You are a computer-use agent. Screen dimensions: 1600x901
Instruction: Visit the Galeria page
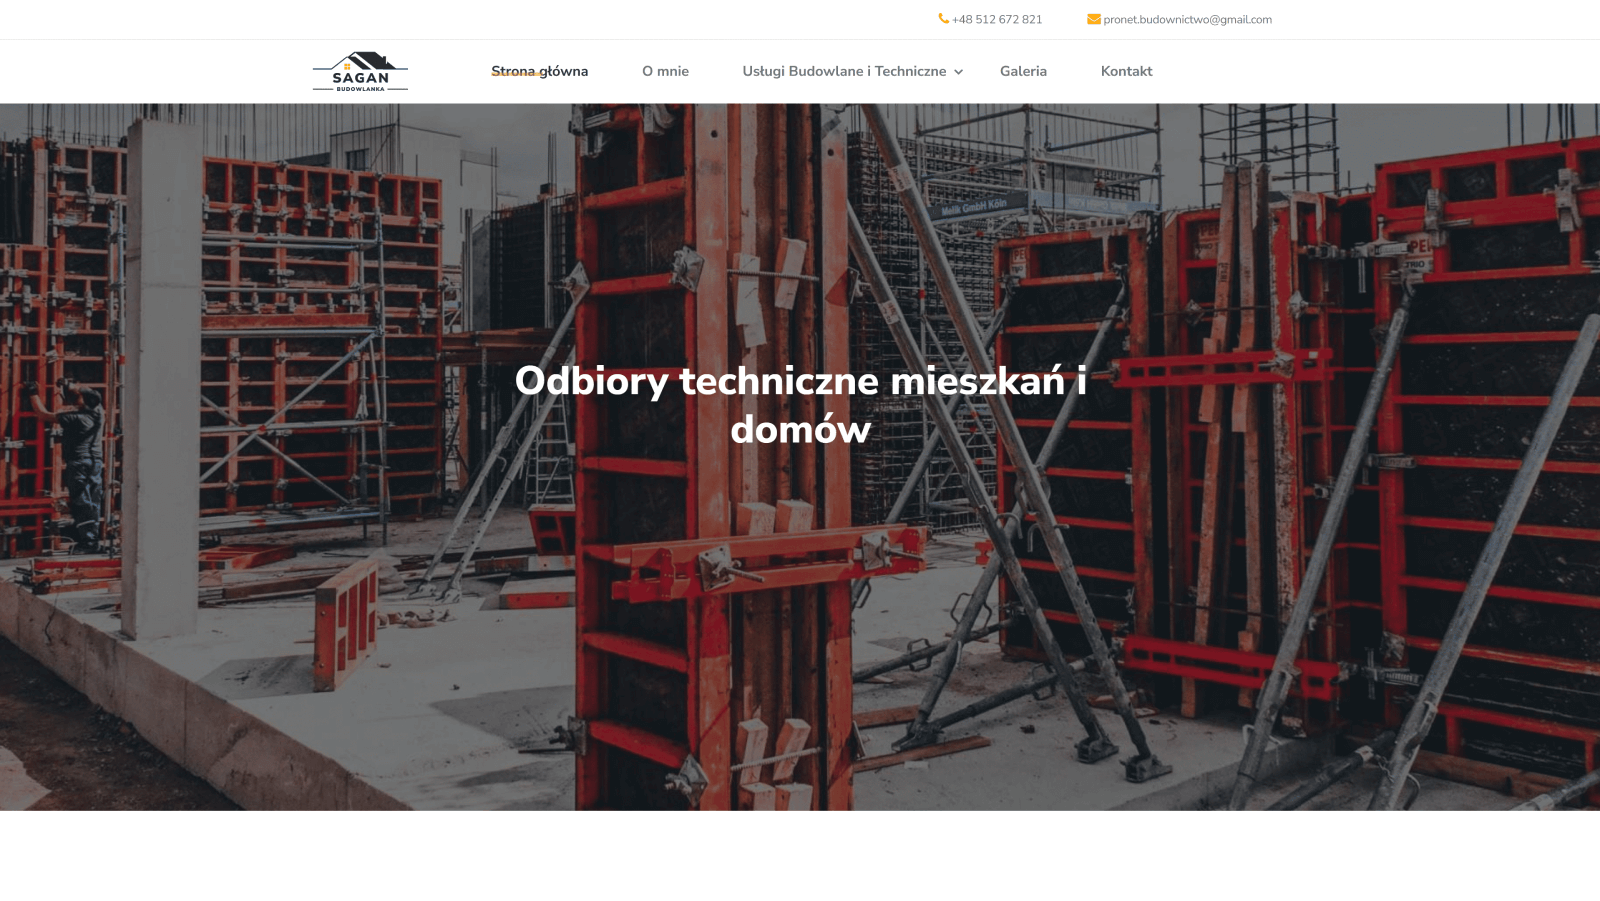click(x=1023, y=71)
